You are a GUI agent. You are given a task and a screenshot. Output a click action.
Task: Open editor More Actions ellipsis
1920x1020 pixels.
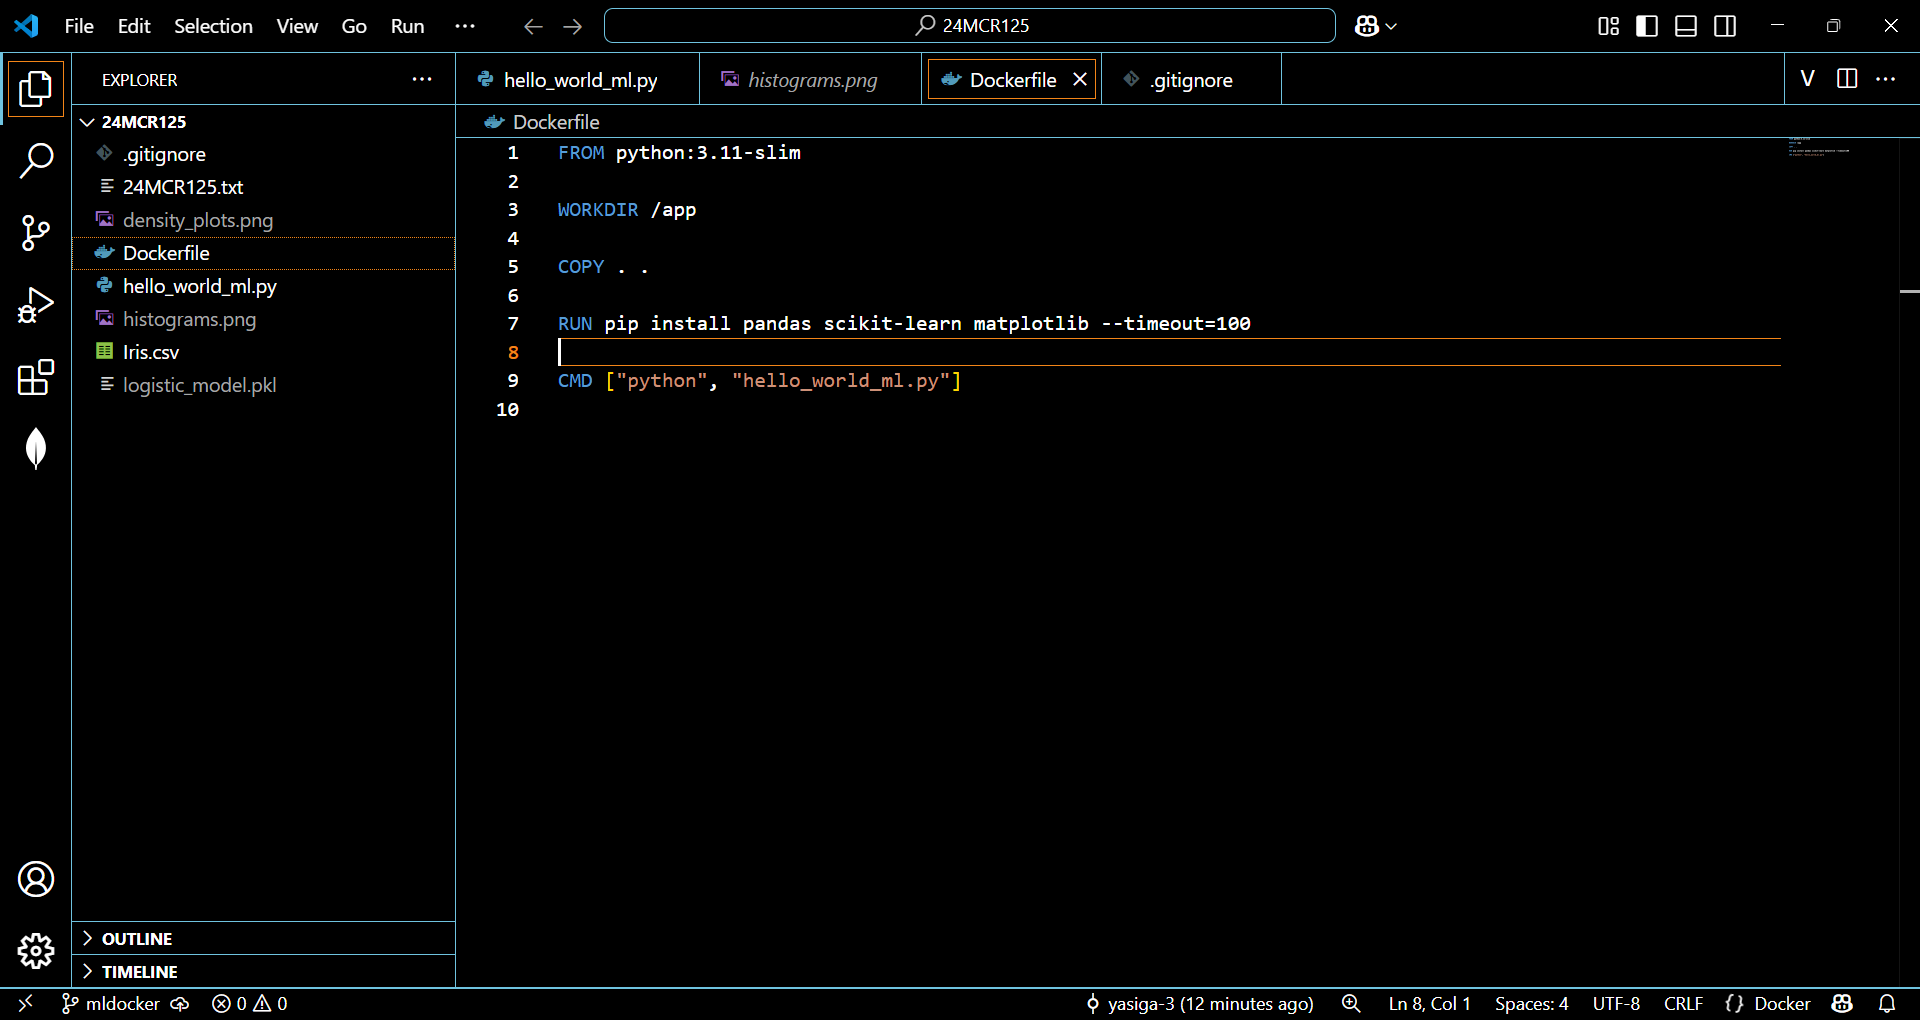click(x=1886, y=79)
